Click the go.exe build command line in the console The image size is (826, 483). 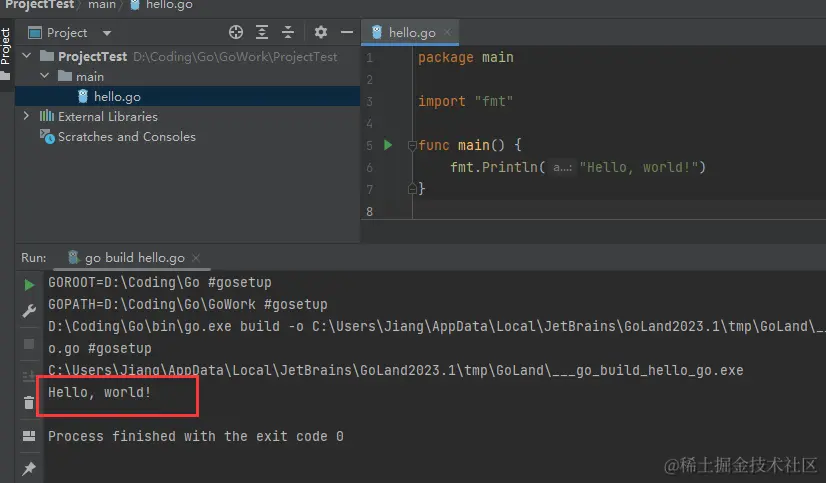[x=437, y=327]
